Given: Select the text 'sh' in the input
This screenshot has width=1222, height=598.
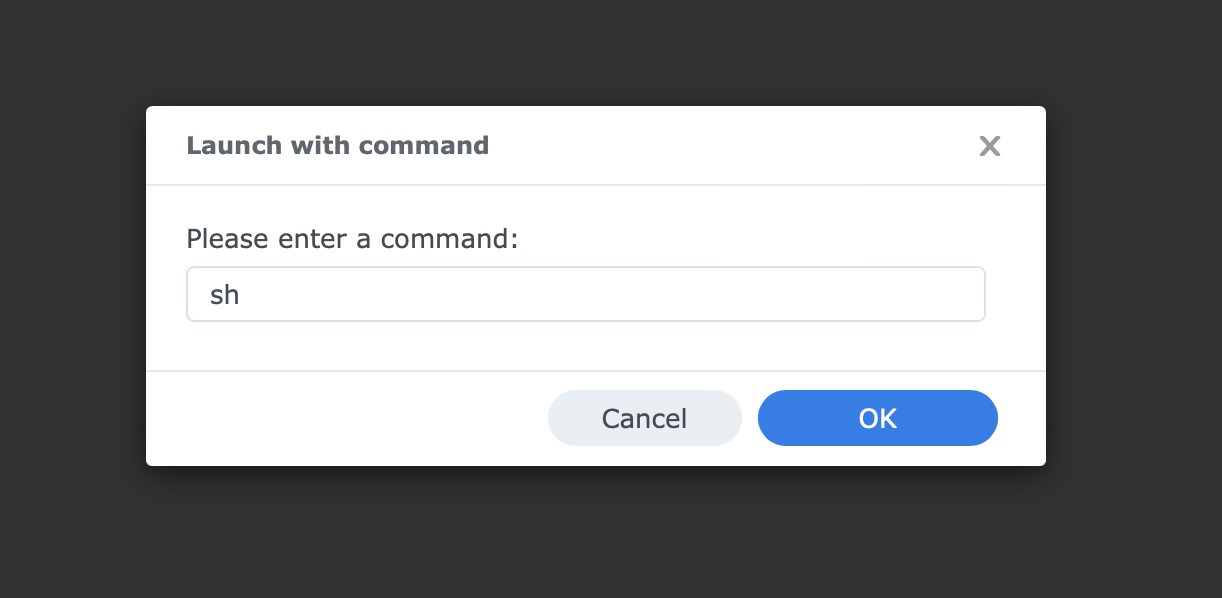Looking at the screenshot, I should (x=226, y=293).
